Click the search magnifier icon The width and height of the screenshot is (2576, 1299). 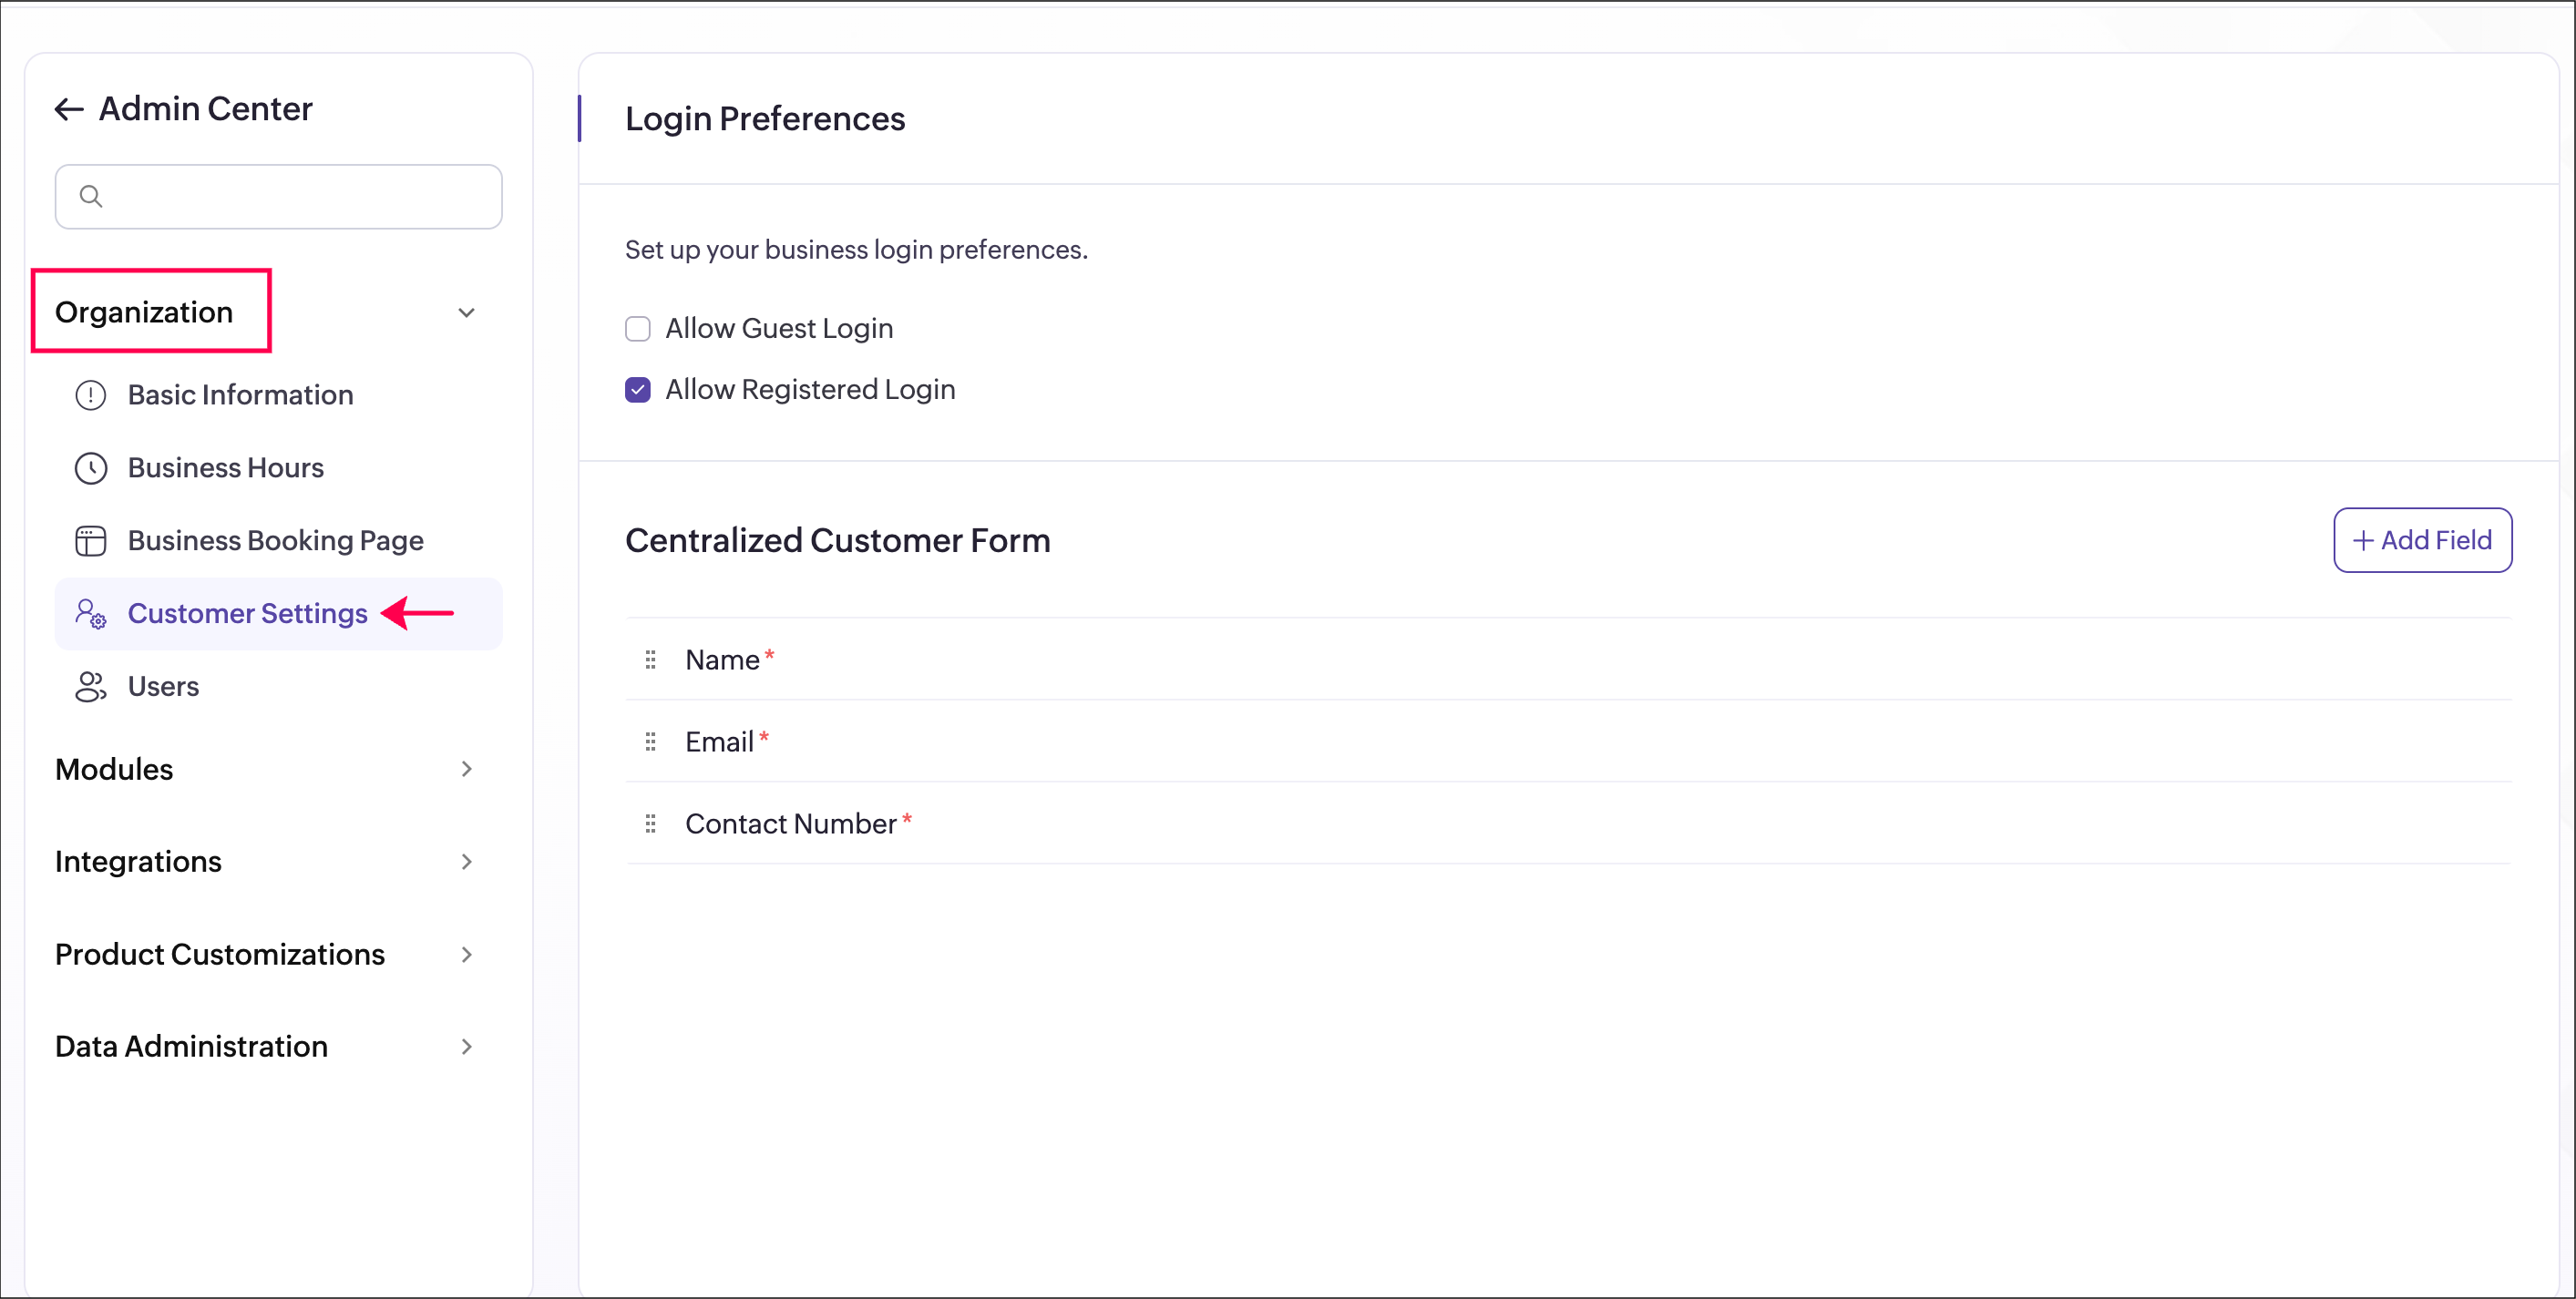pos(91,196)
